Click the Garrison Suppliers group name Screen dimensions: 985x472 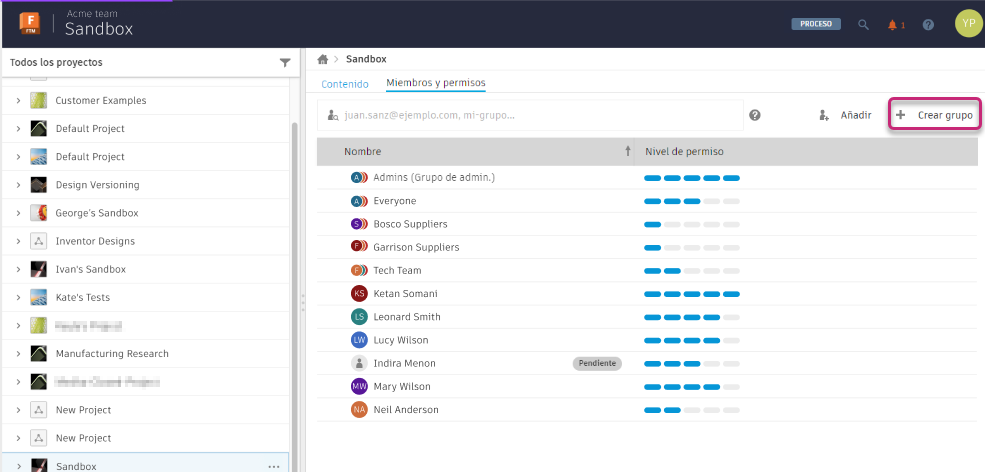coord(416,247)
